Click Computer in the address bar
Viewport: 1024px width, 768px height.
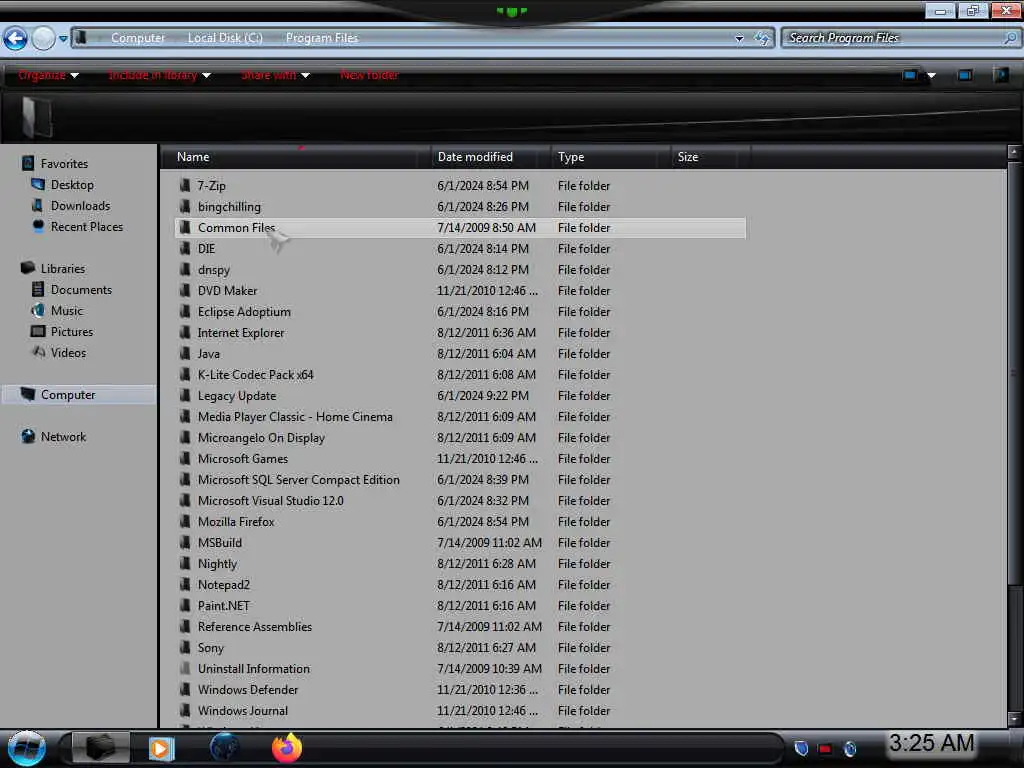[x=138, y=38]
